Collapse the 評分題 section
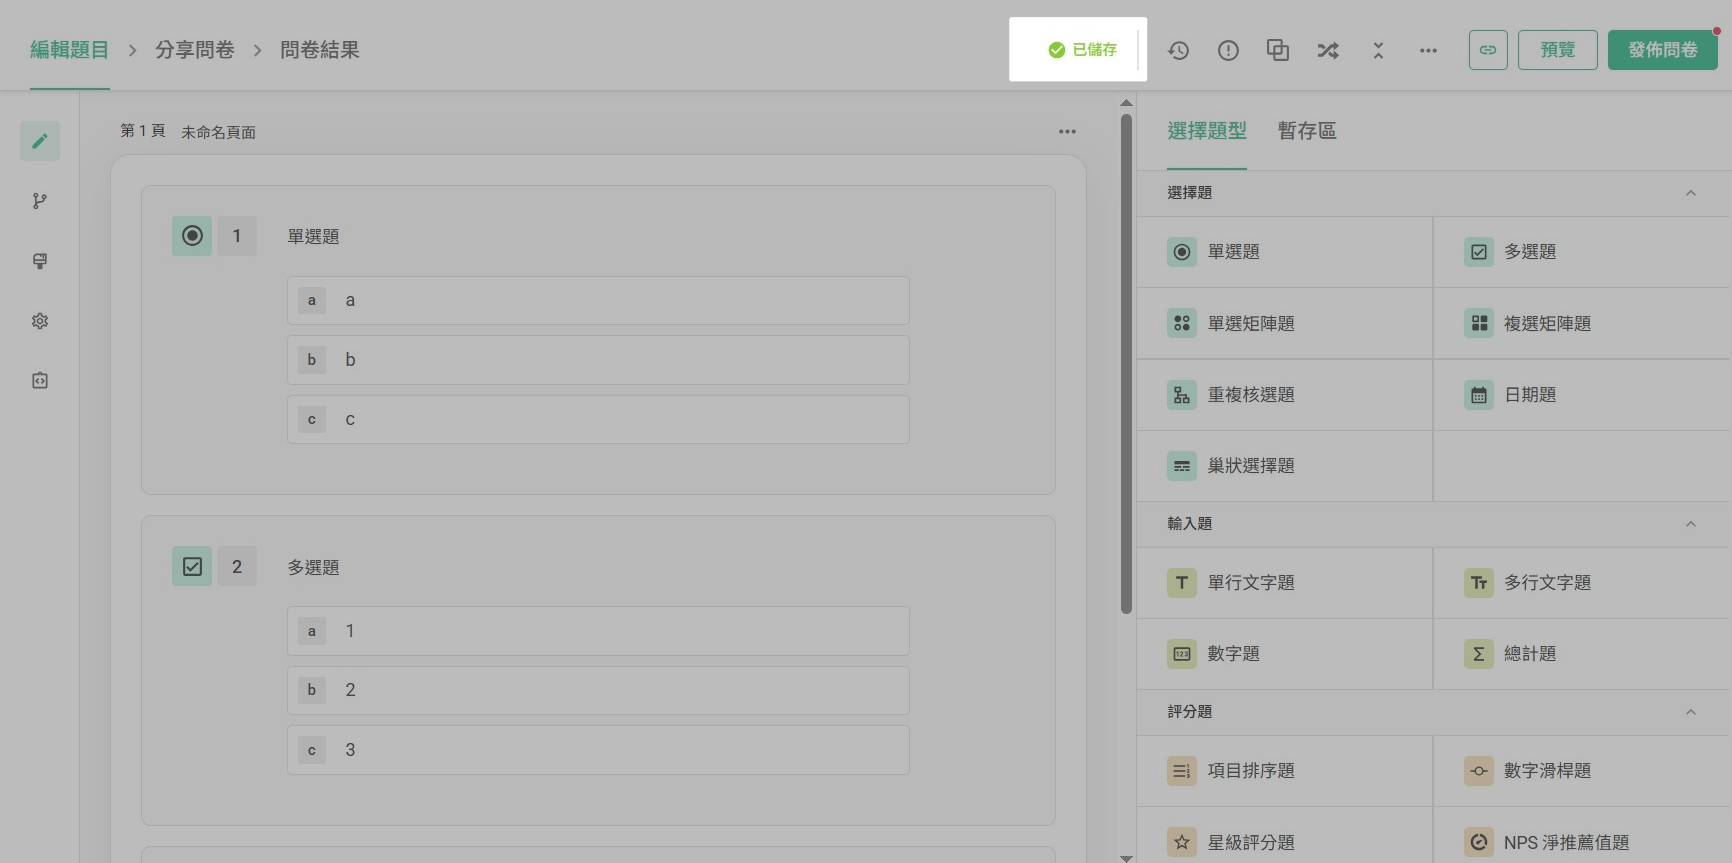Screen dimensions: 1732x863 [1690, 712]
